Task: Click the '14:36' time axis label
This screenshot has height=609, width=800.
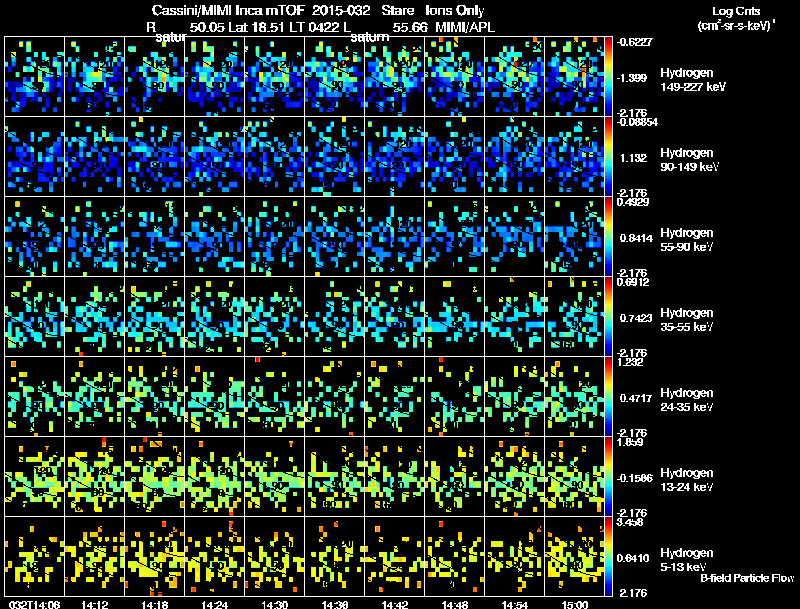Action: point(335,604)
